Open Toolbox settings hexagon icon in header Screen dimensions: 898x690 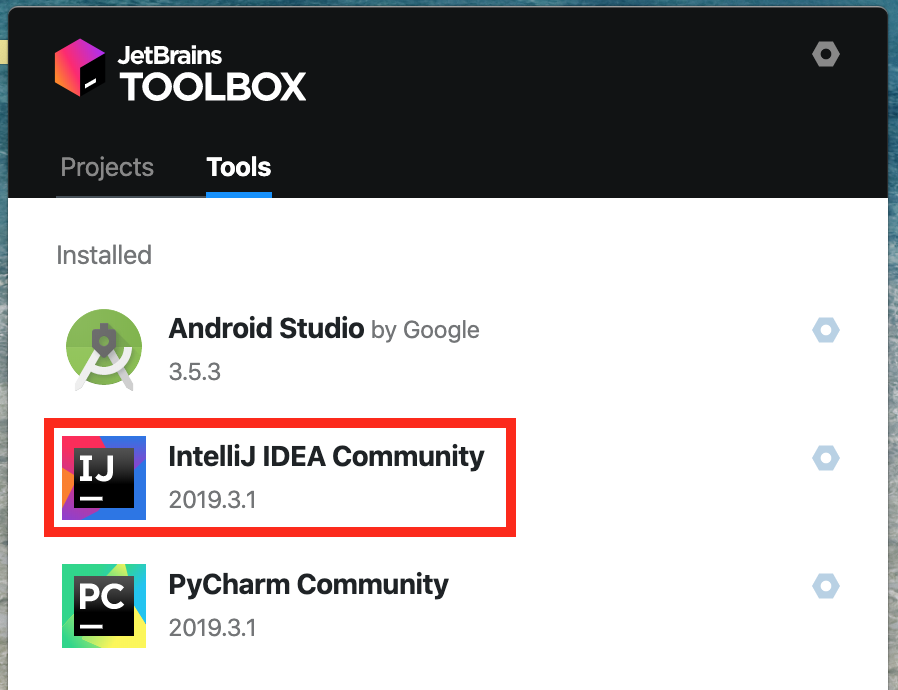(x=825, y=54)
